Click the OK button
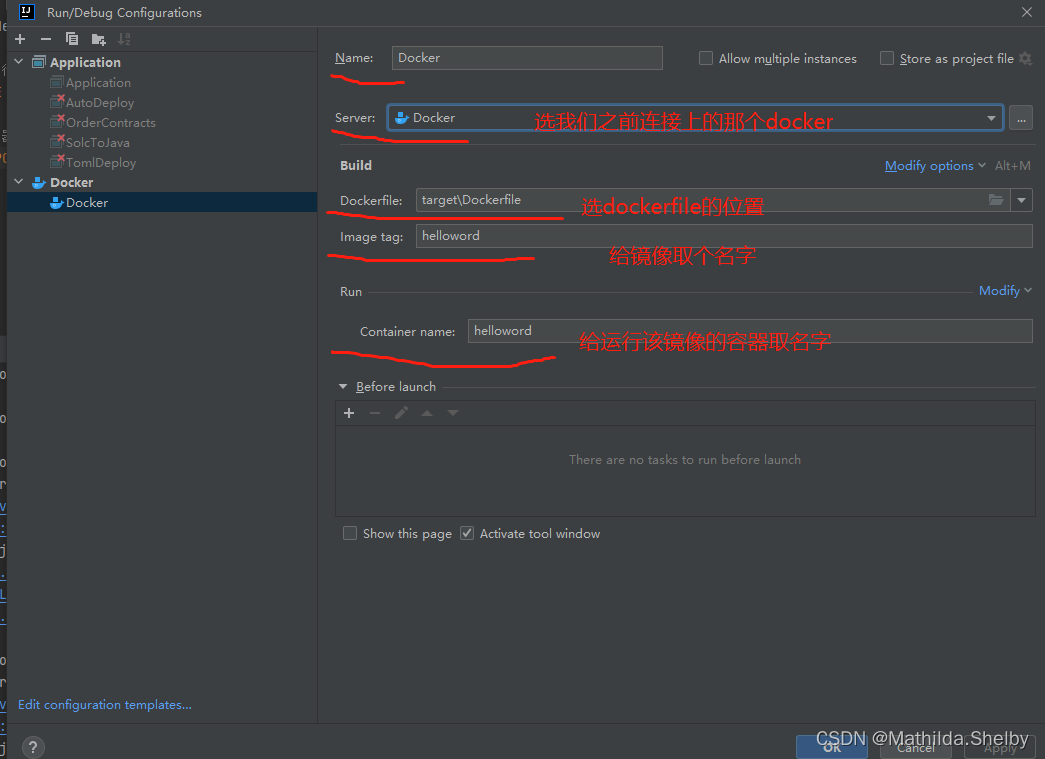Image resolution: width=1045 pixels, height=759 pixels. (832, 747)
